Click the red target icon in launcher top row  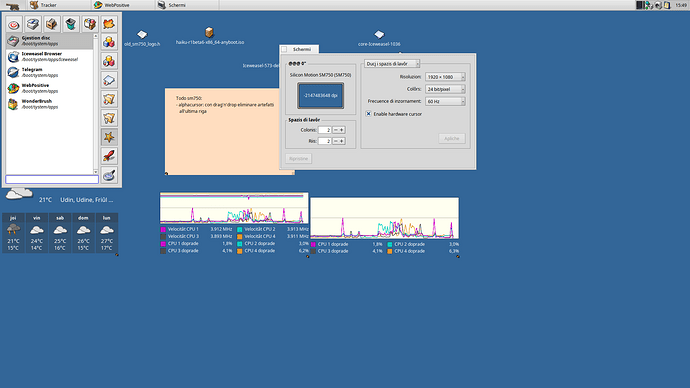(x=14, y=25)
